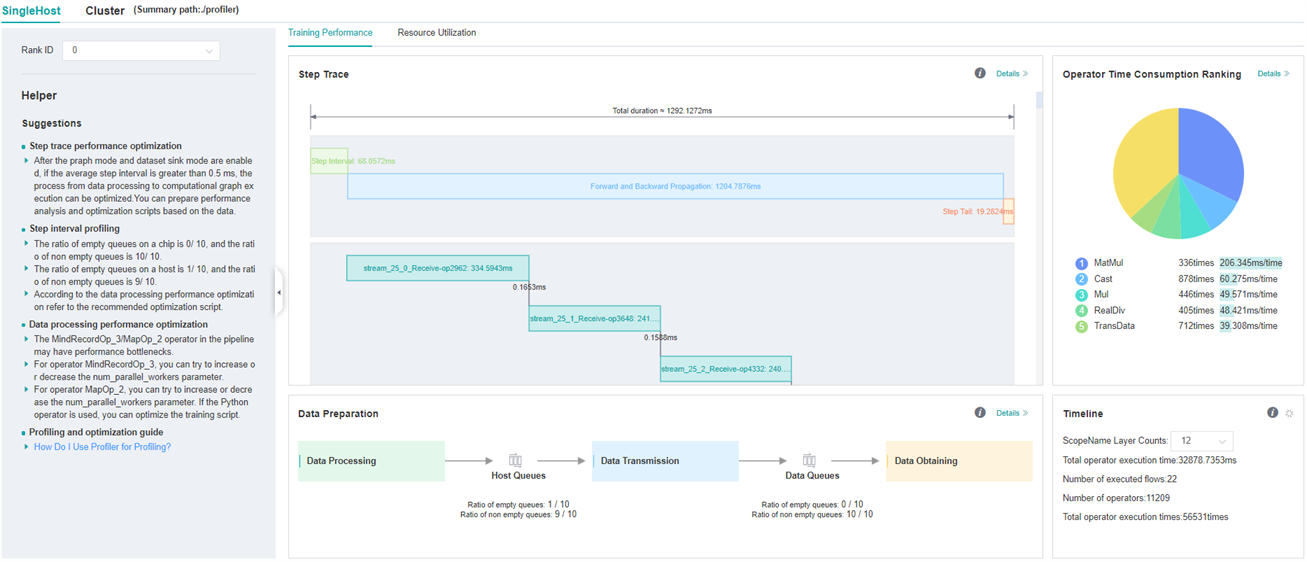Click the Host Queues icon
1307x562 pixels.
516,460
